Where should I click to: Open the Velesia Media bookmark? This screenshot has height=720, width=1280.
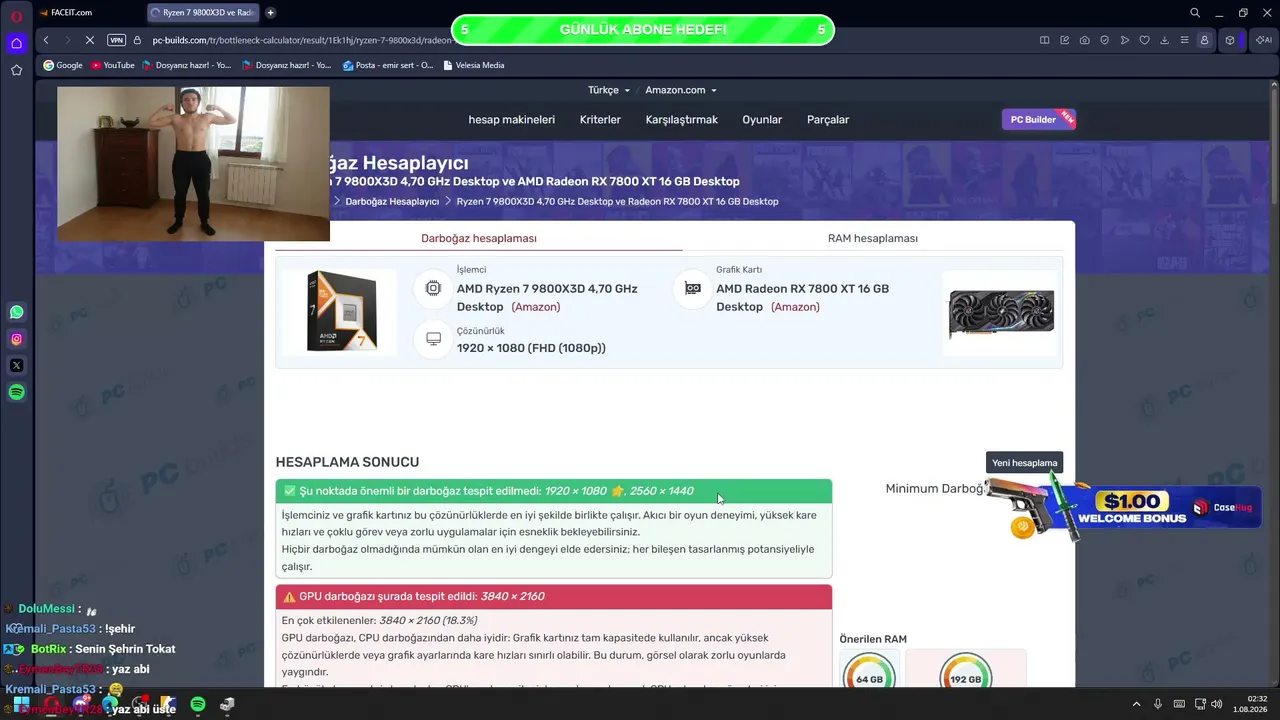click(473, 65)
